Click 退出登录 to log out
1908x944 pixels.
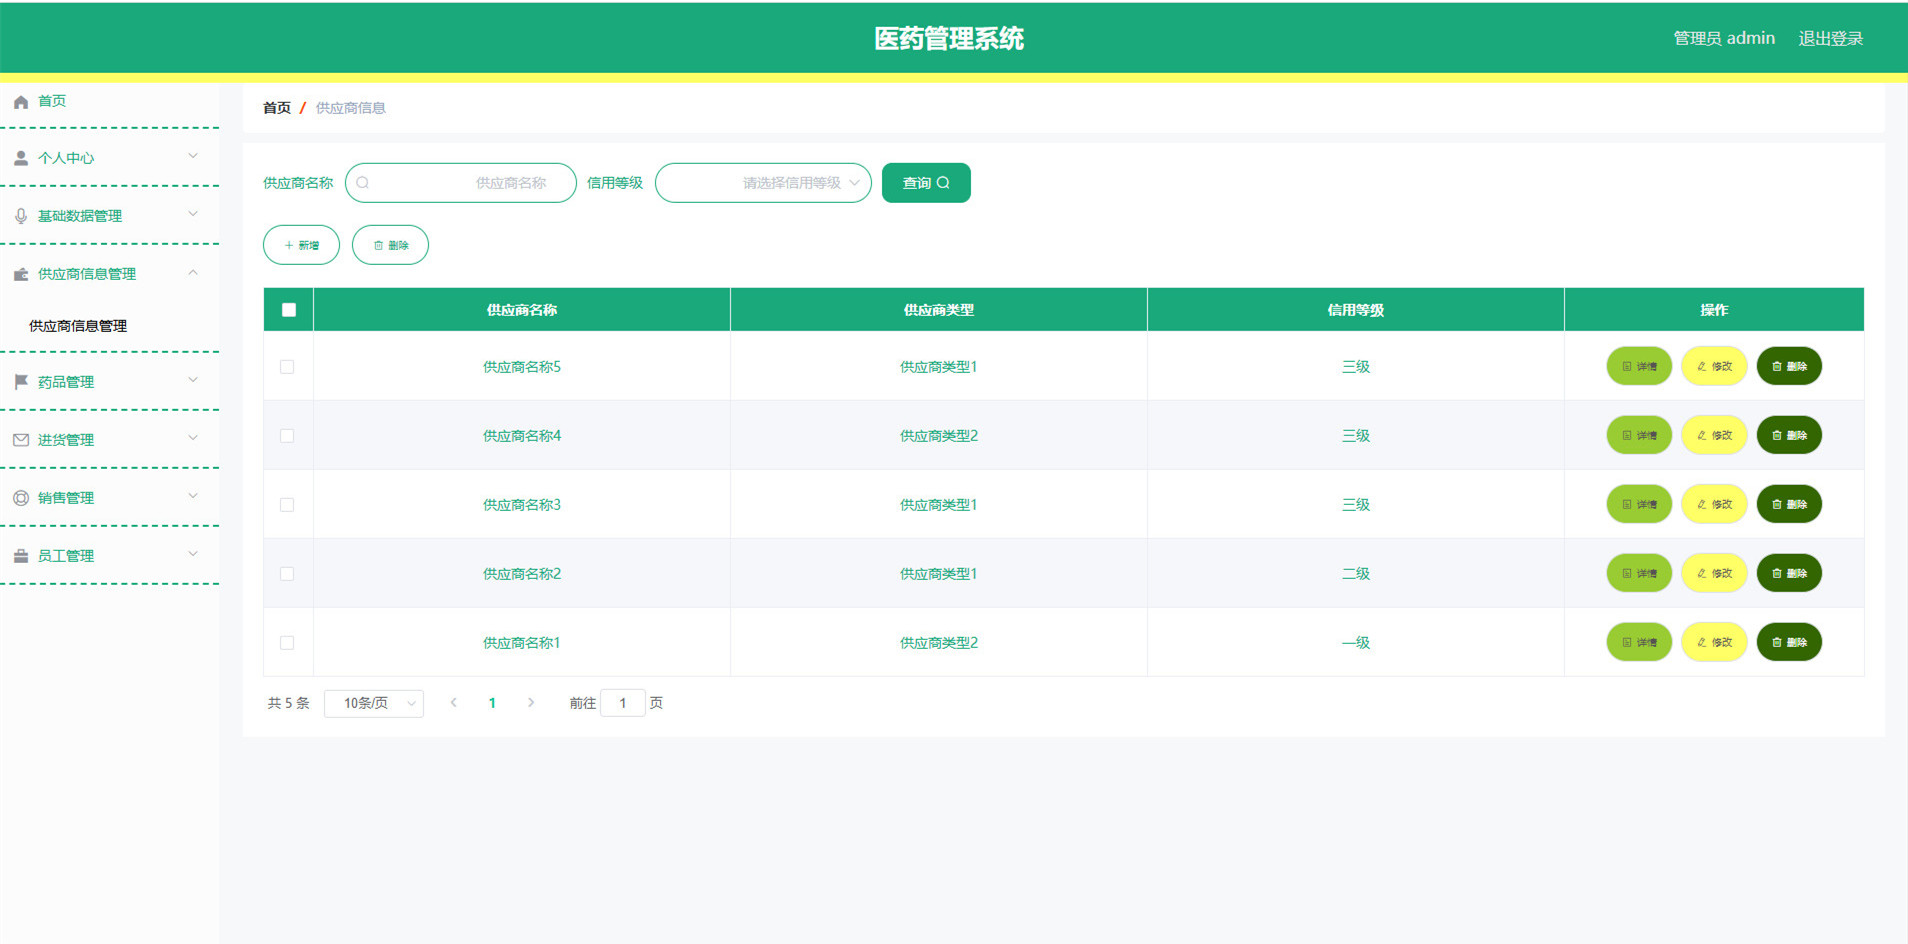1830,39
